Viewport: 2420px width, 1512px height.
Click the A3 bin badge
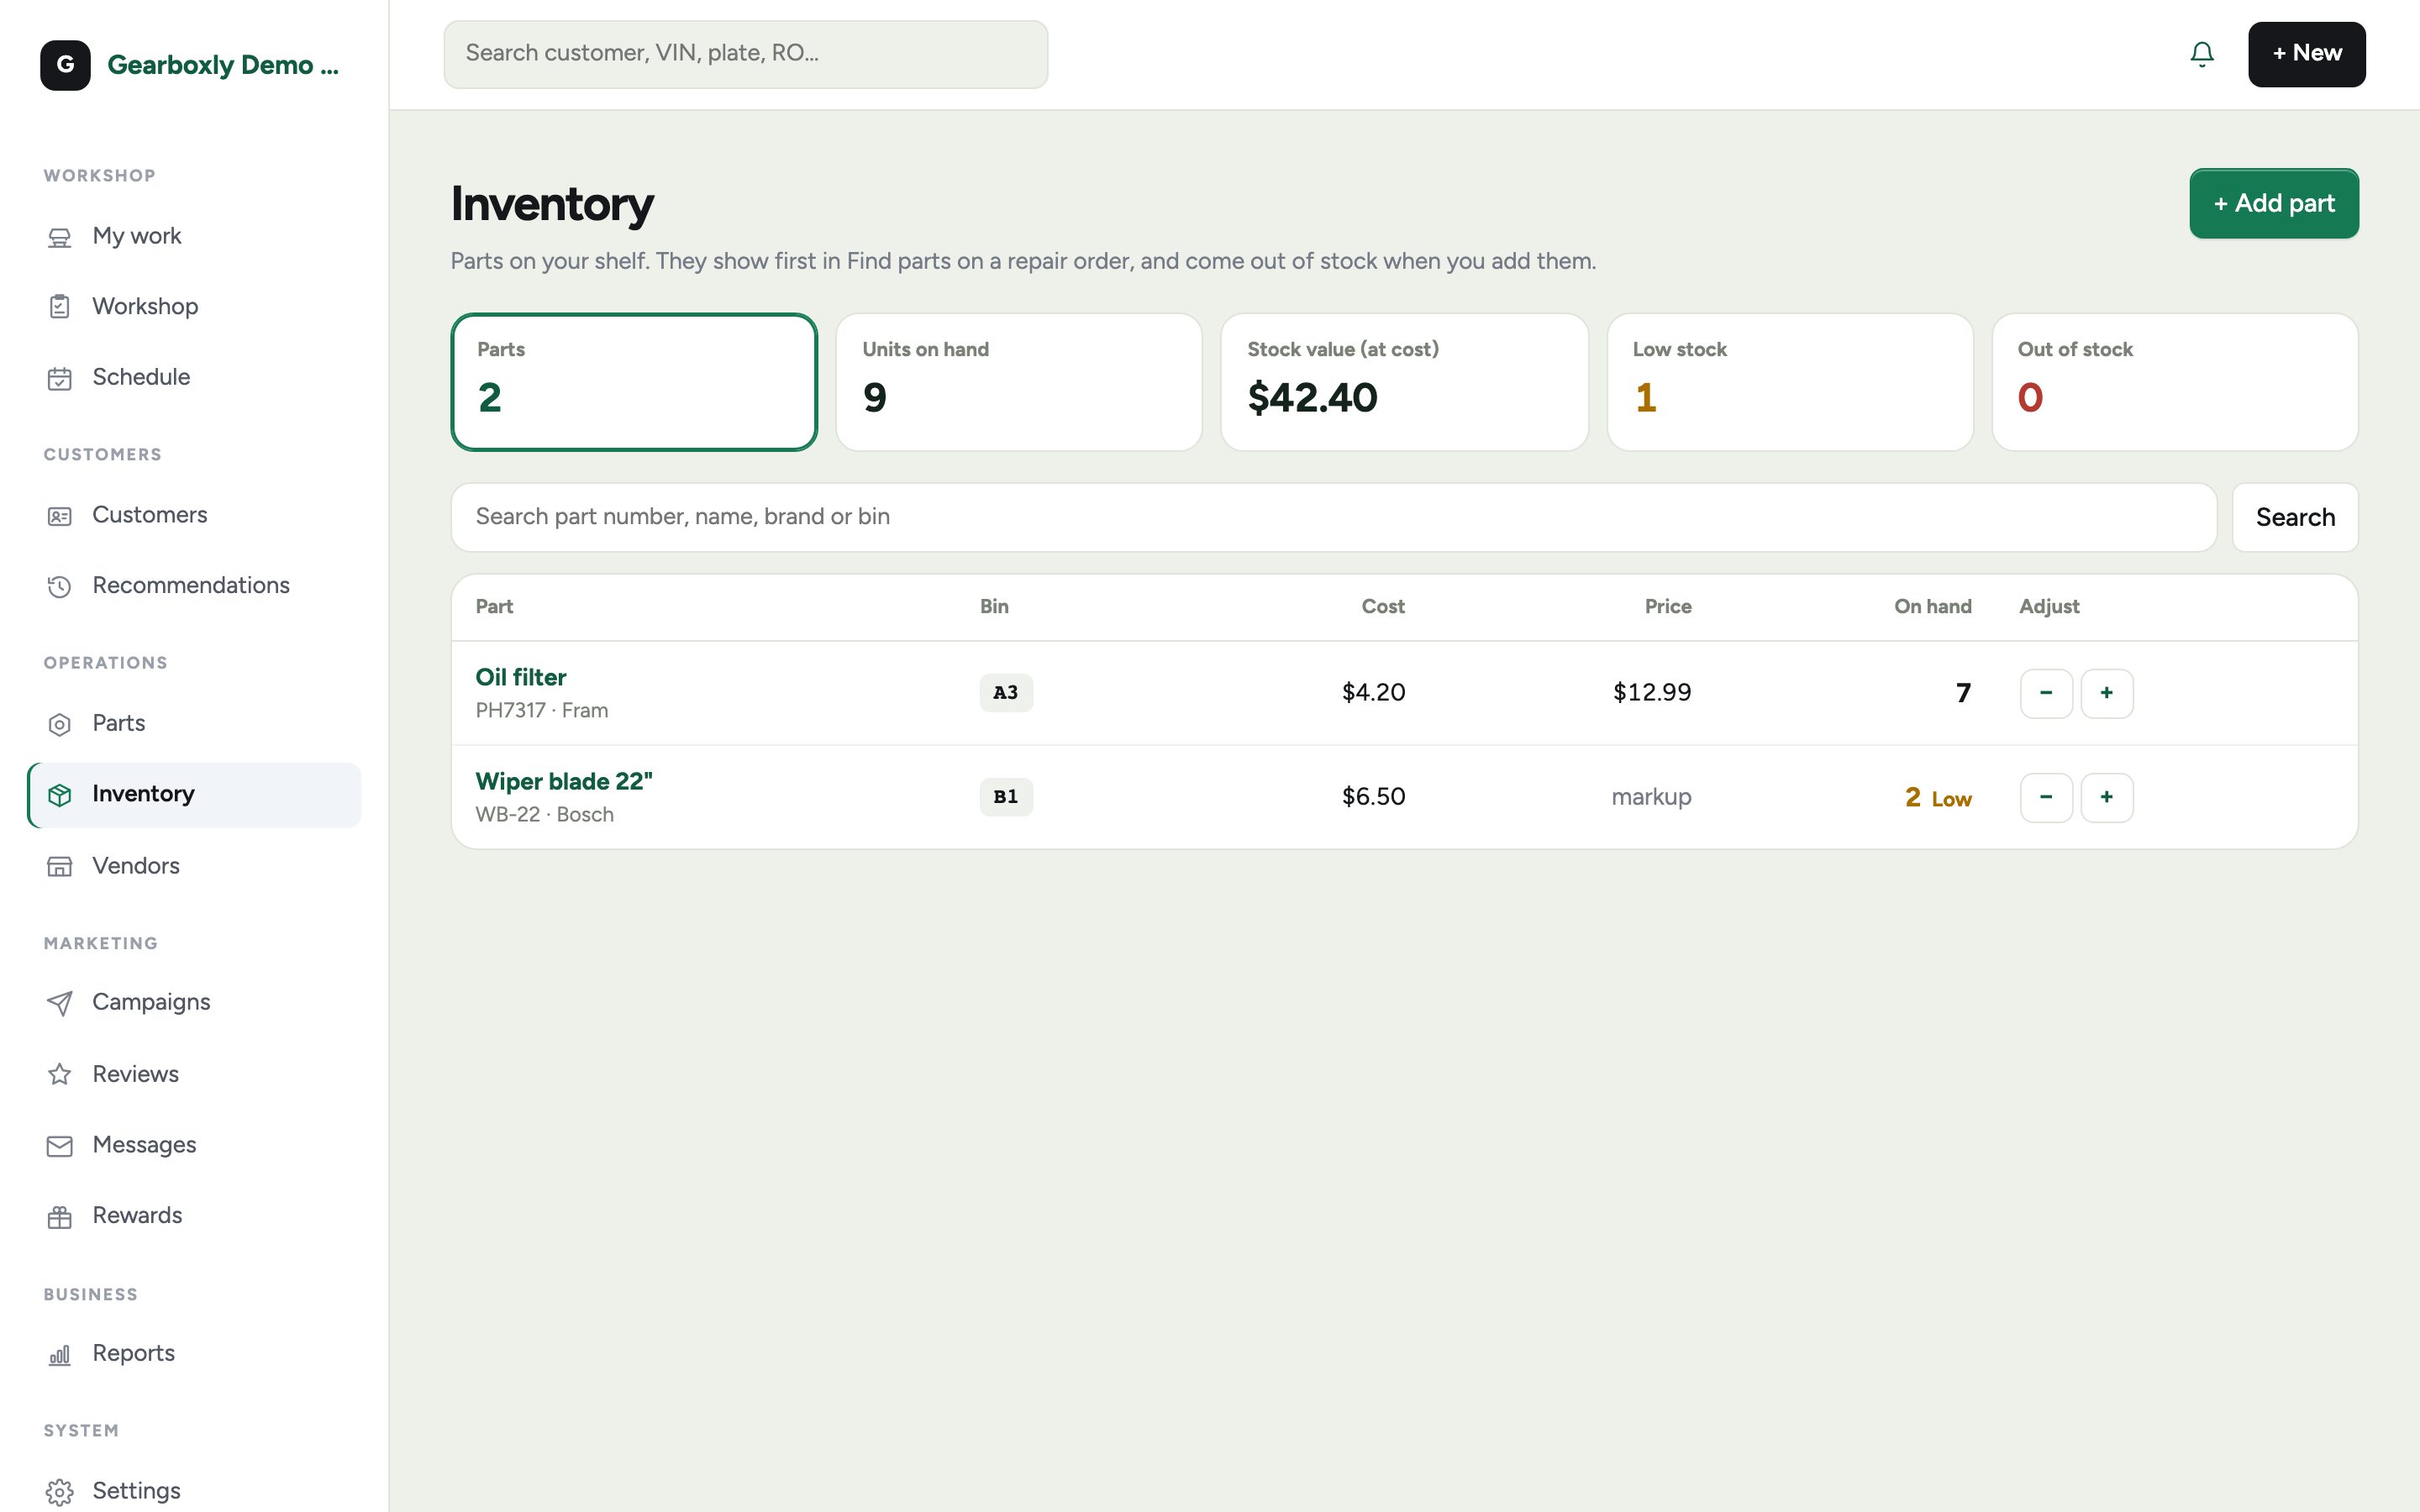click(x=1005, y=693)
